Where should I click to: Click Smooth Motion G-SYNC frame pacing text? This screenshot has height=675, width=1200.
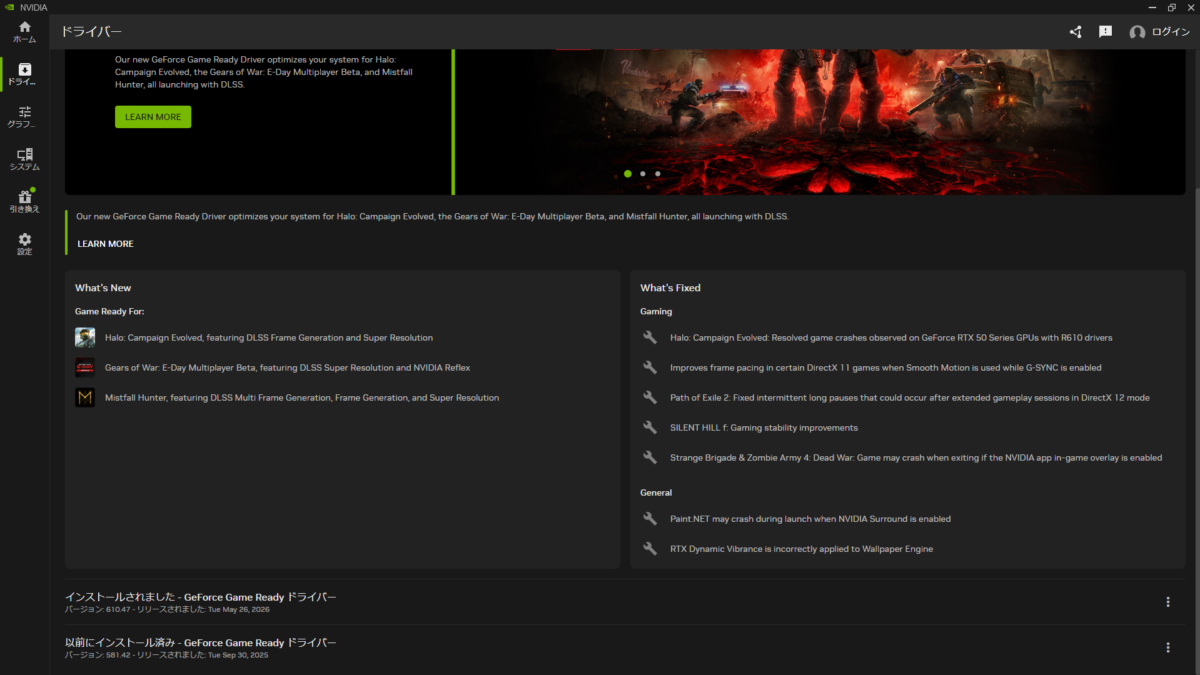(x=886, y=368)
